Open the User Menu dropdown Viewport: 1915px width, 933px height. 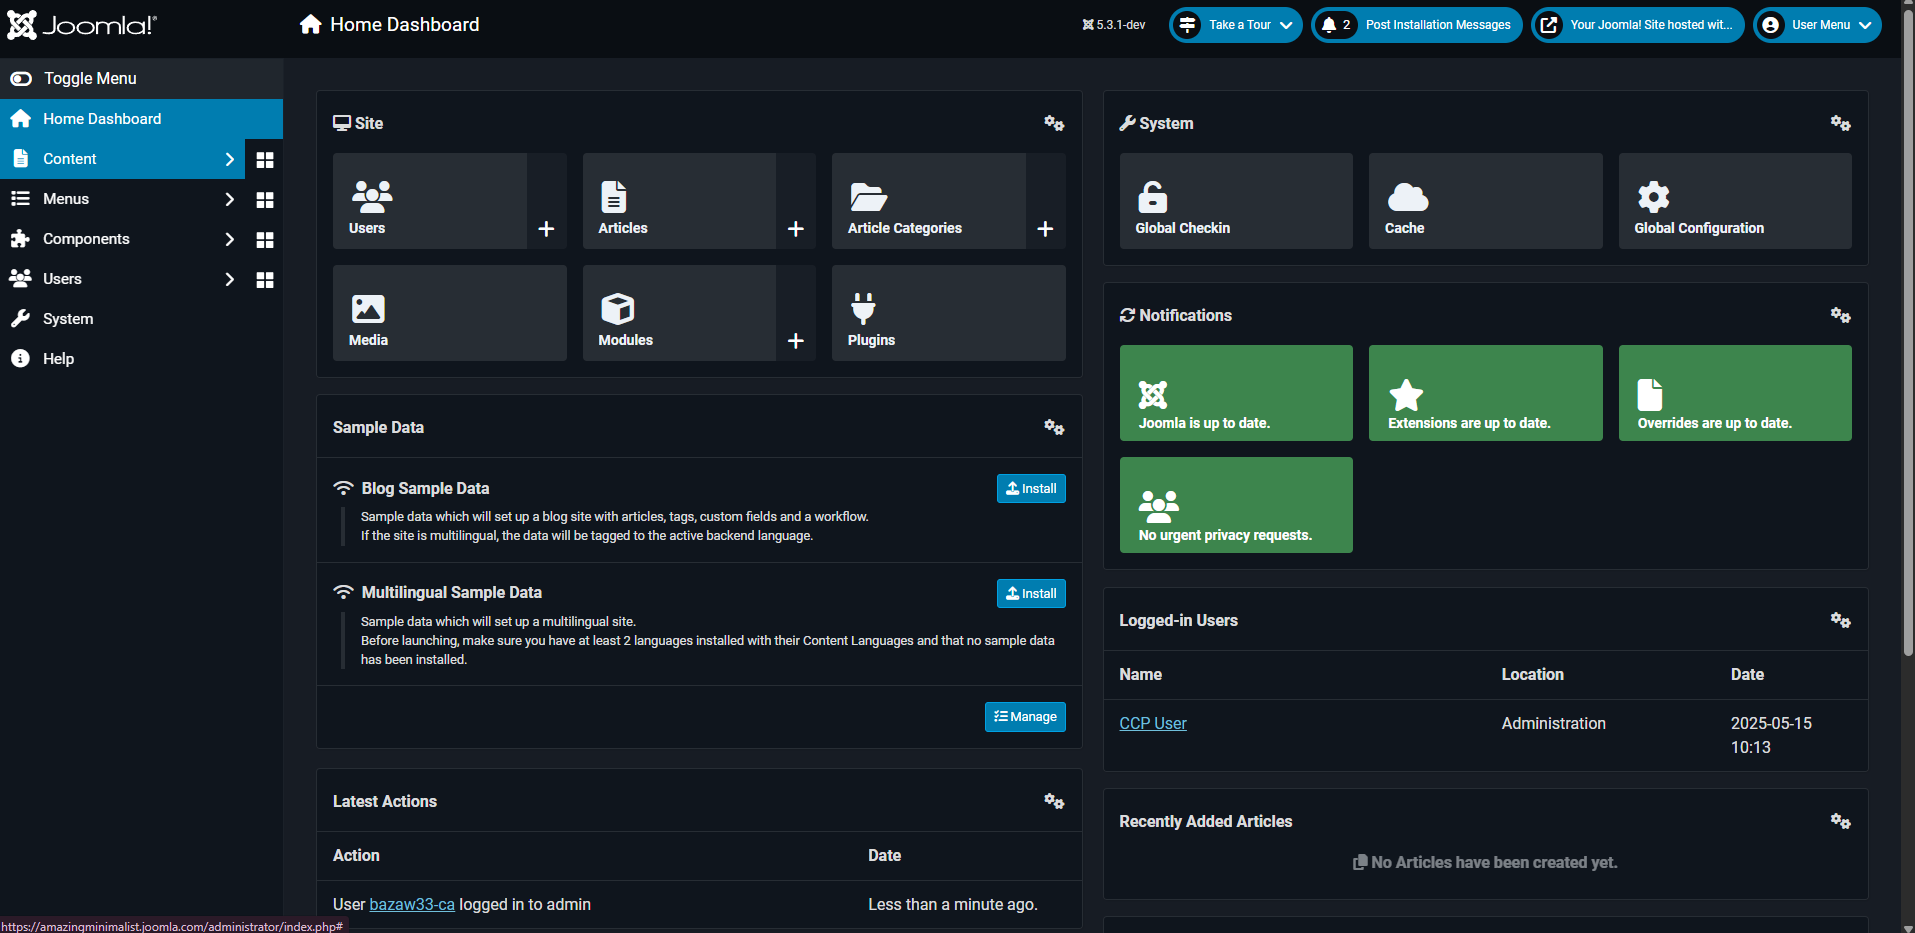(1817, 25)
